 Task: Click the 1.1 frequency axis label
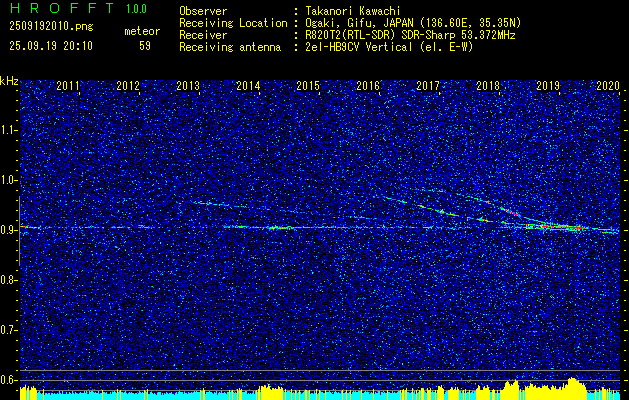coord(8,130)
